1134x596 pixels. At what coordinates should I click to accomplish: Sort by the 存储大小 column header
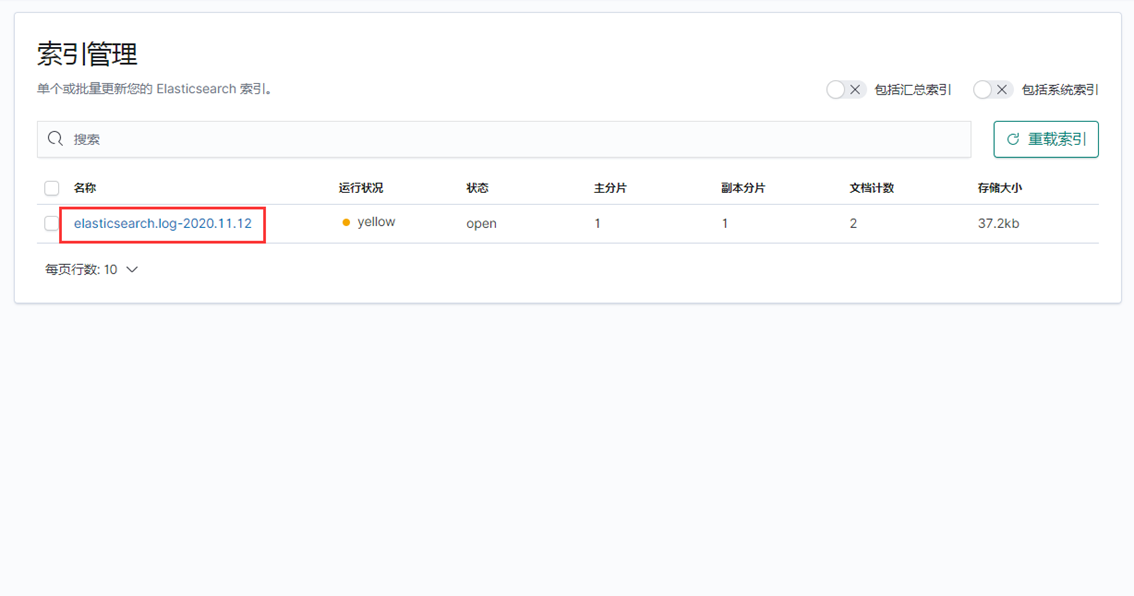[999, 188]
